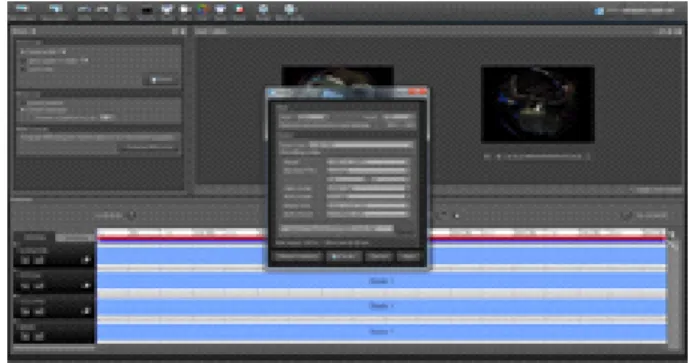The image size is (689, 363).
Task: Click the lowest blue clip in the timeline
Action: [x=381, y=332]
